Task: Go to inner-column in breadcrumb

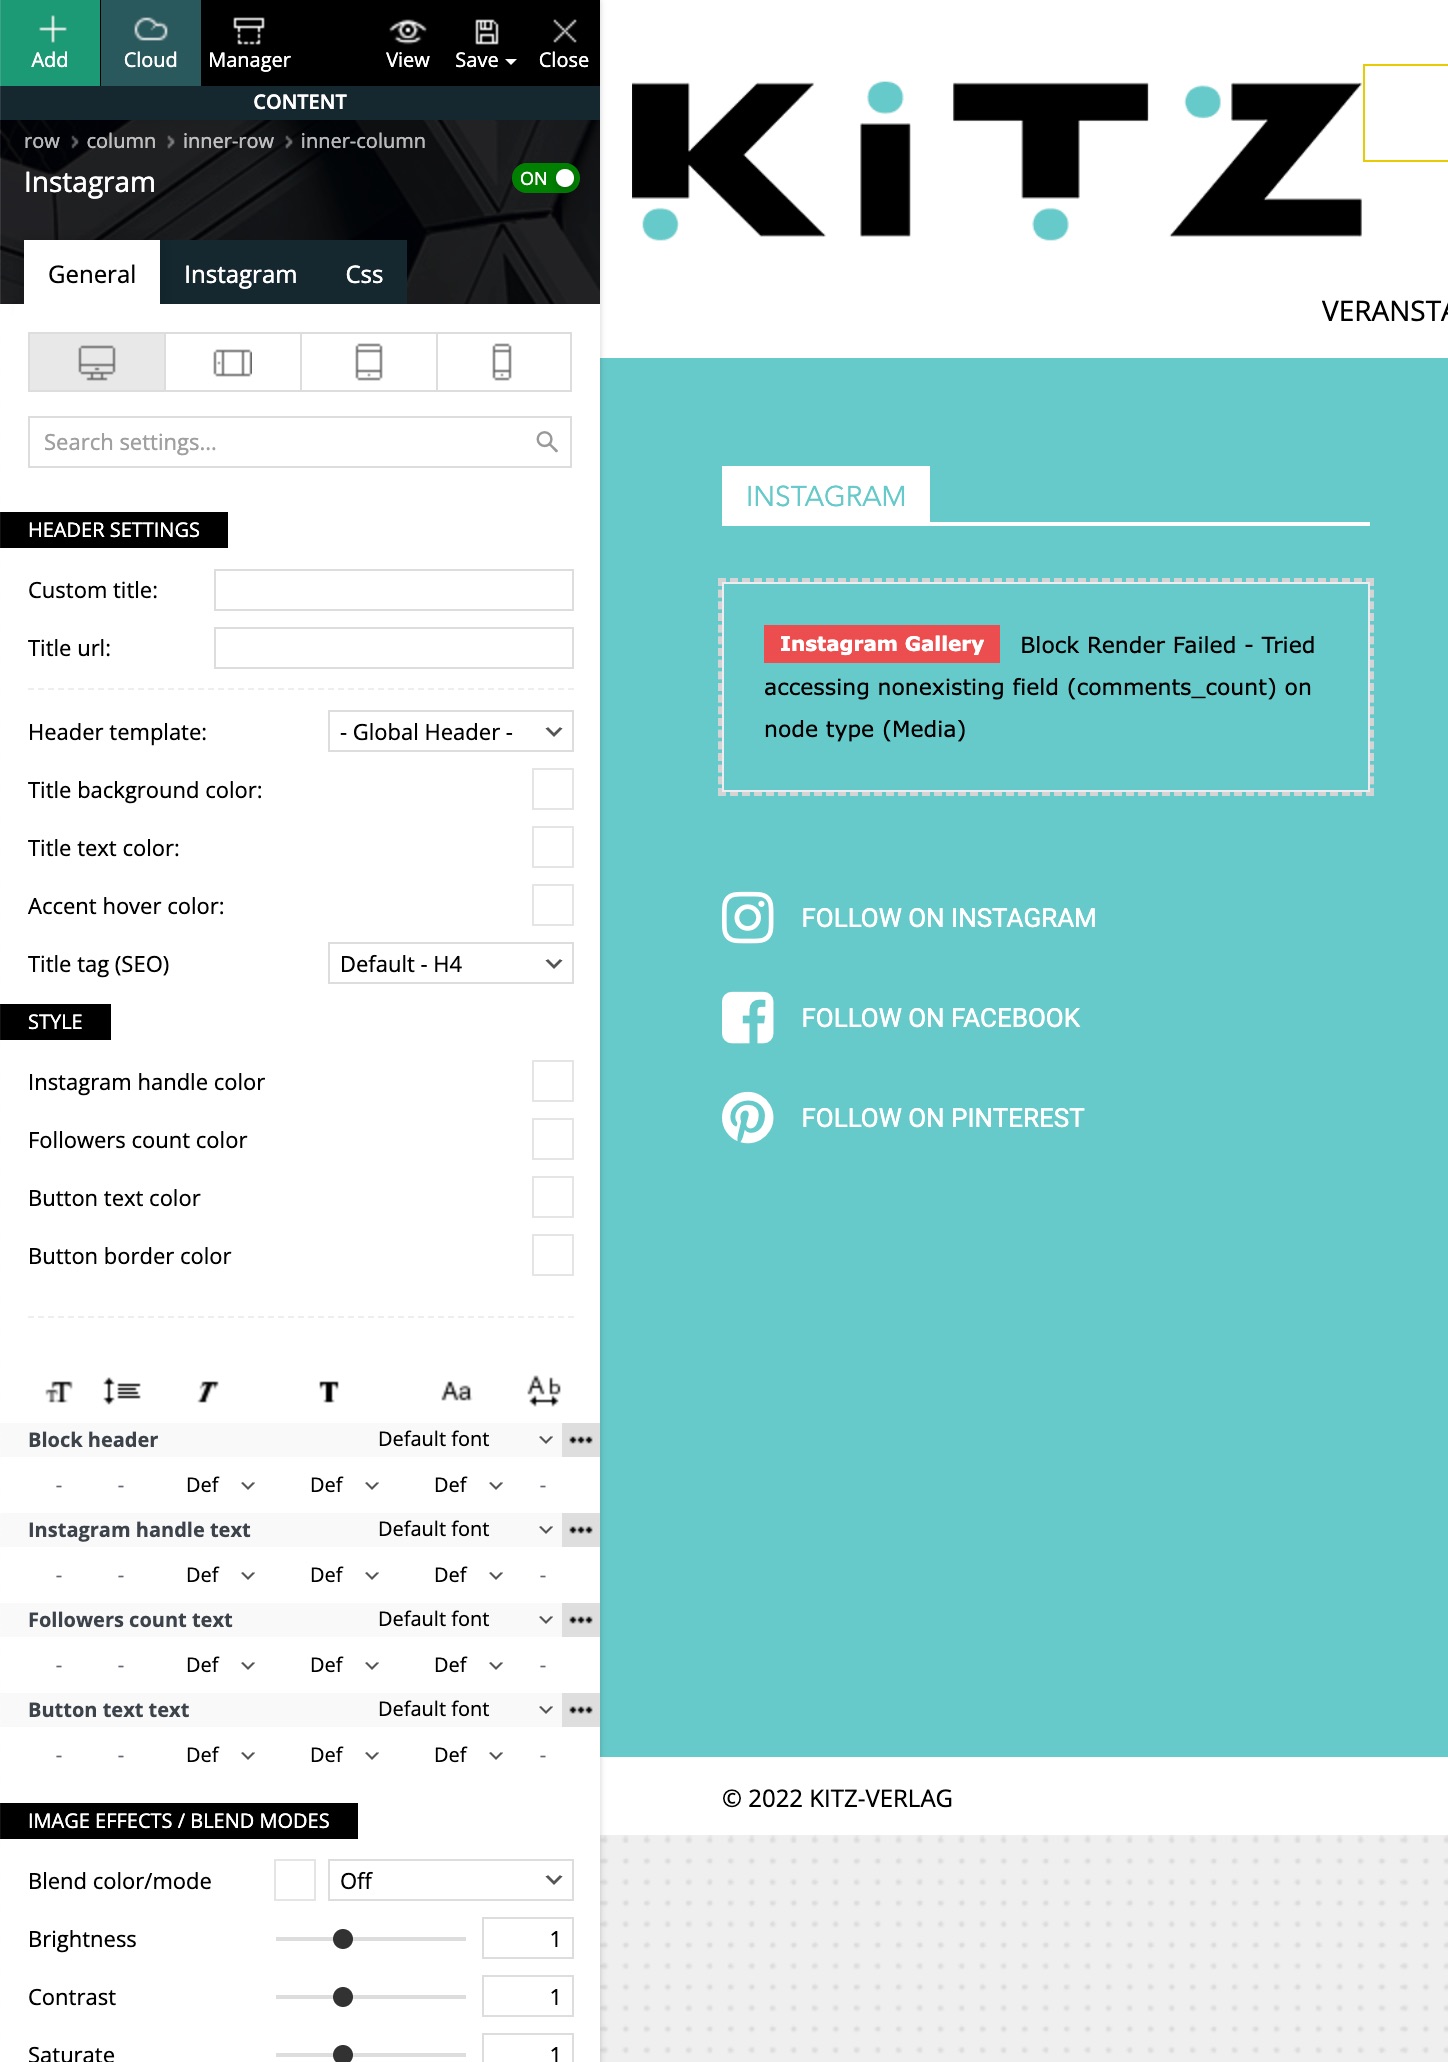Action: click(363, 141)
